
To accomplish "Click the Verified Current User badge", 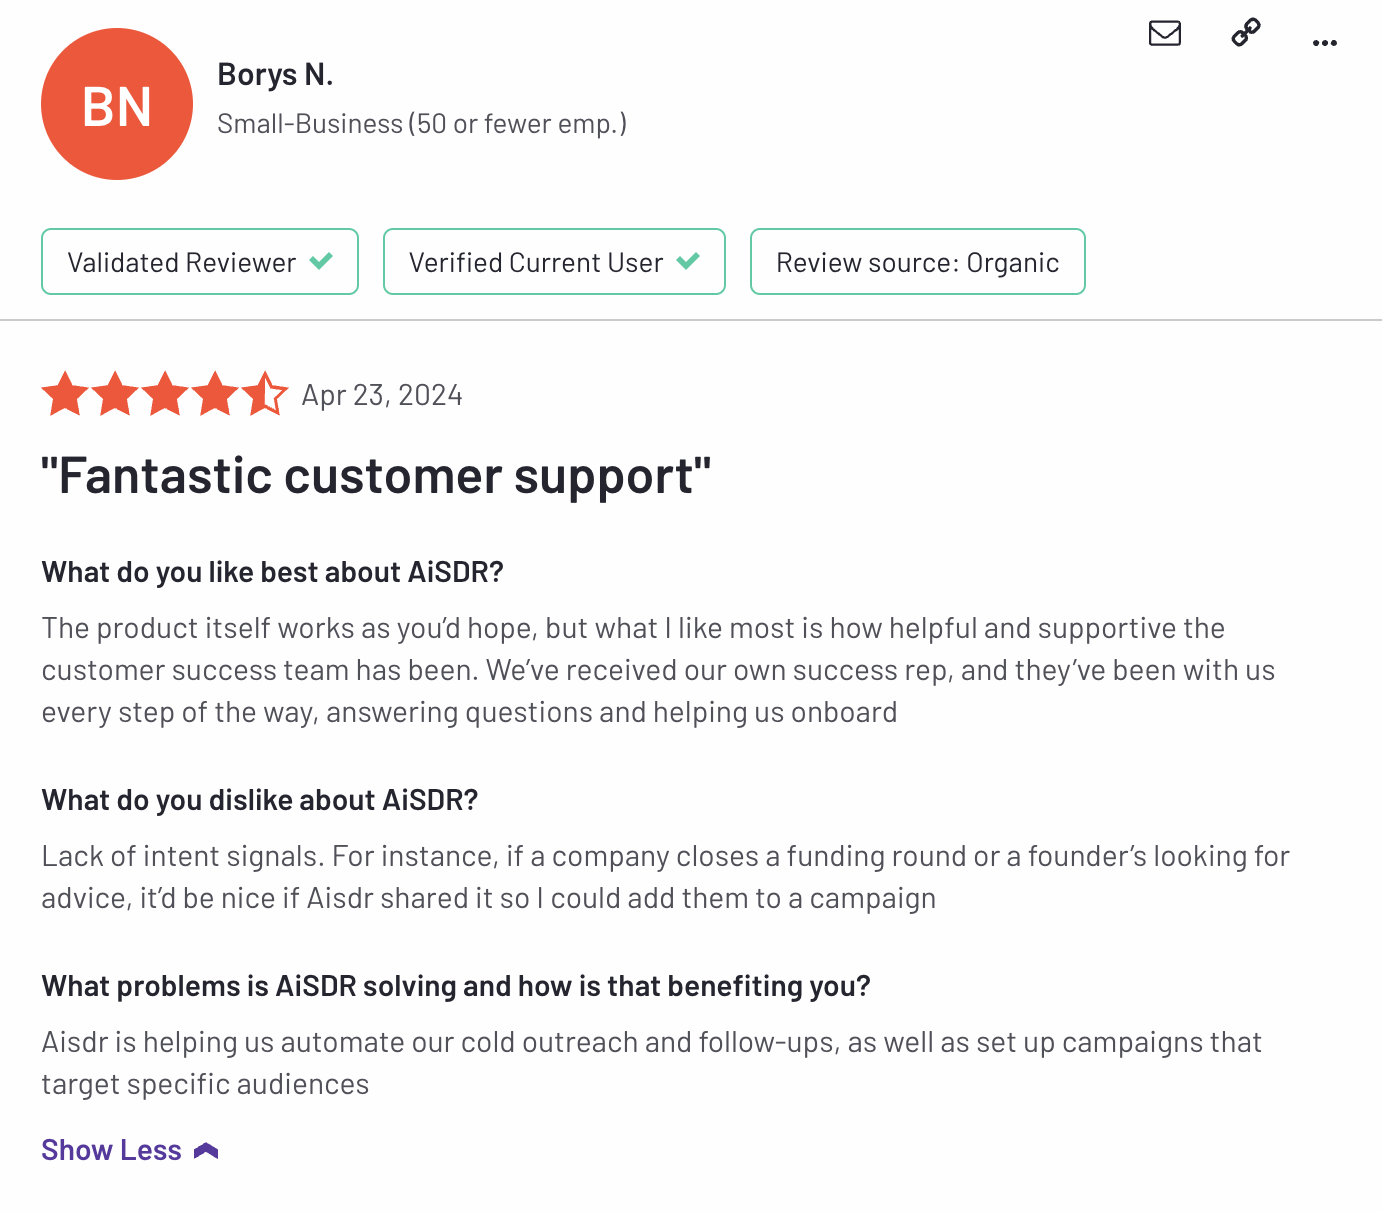I will [x=554, y=261].
